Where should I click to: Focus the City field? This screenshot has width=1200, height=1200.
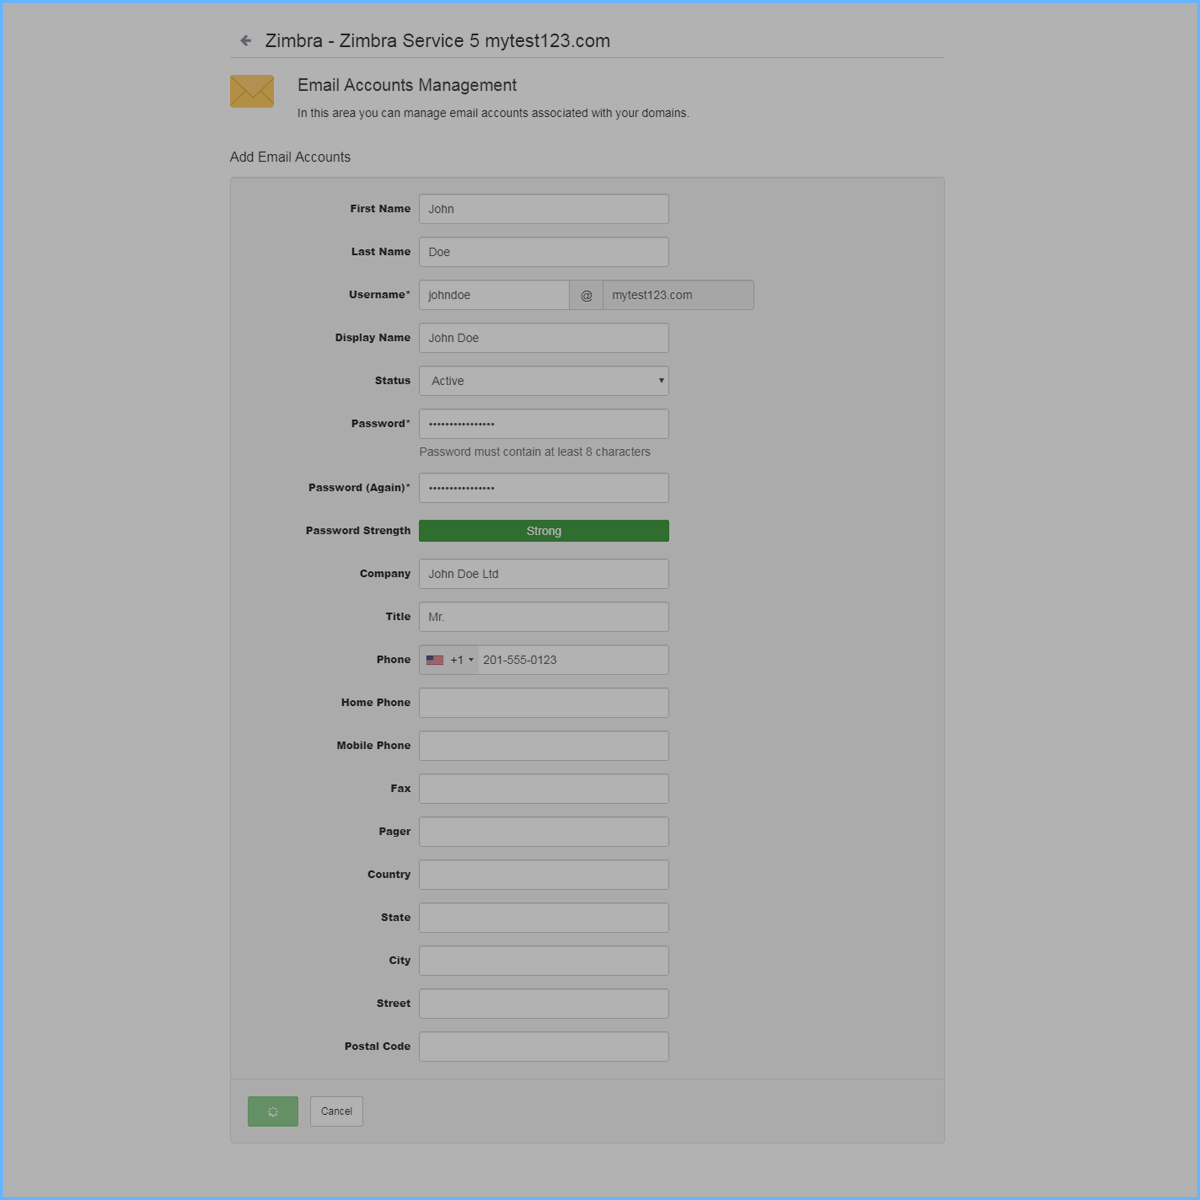(x=544, y=961)
